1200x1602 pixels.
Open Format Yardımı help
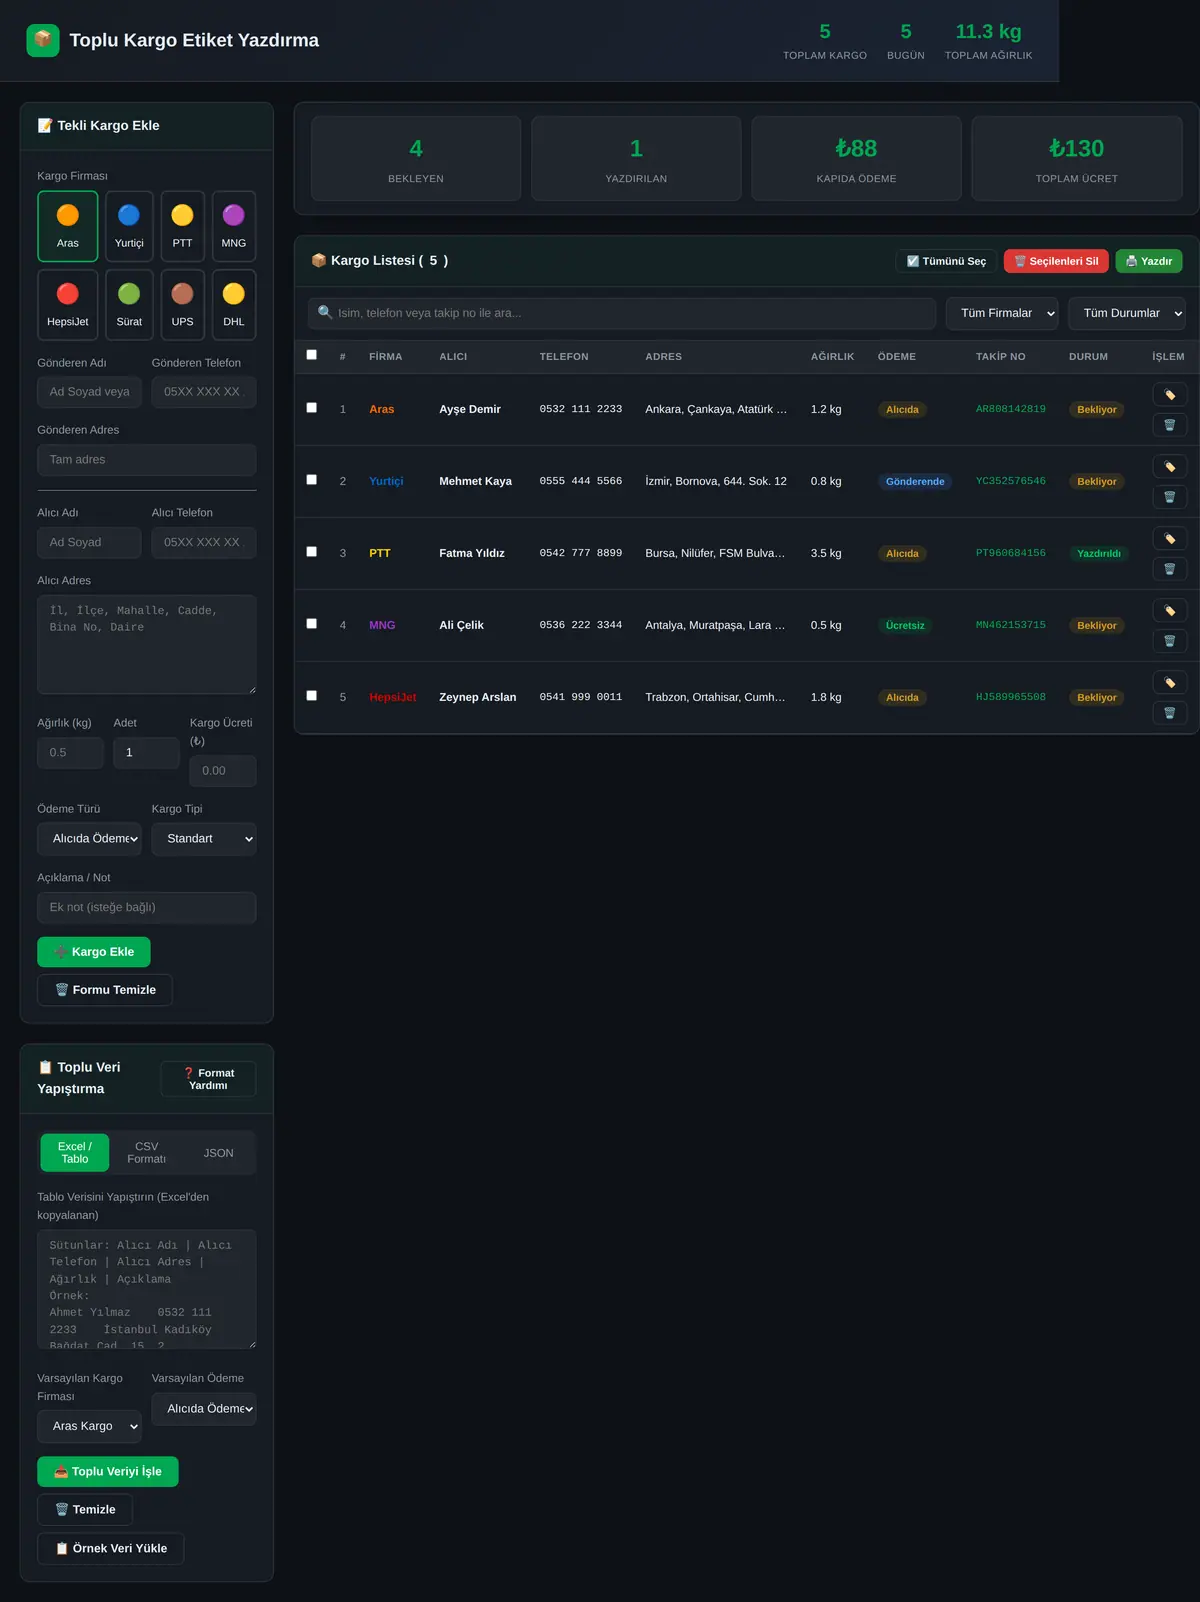point(208,1079)
